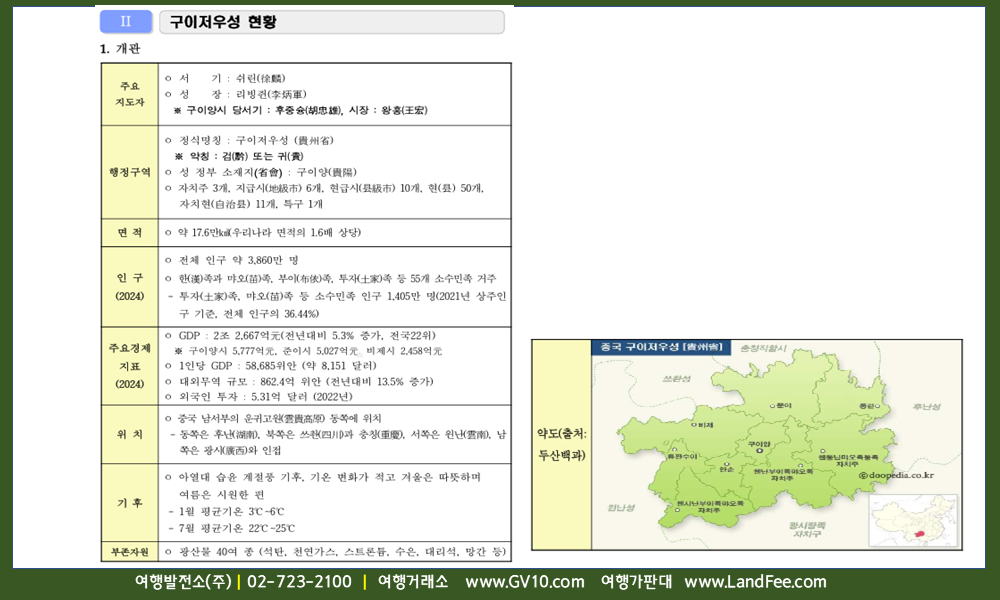Click the 여름은 시원한 편 line
This screenshot has height=600, width=1000.
[x=222, y=494]
